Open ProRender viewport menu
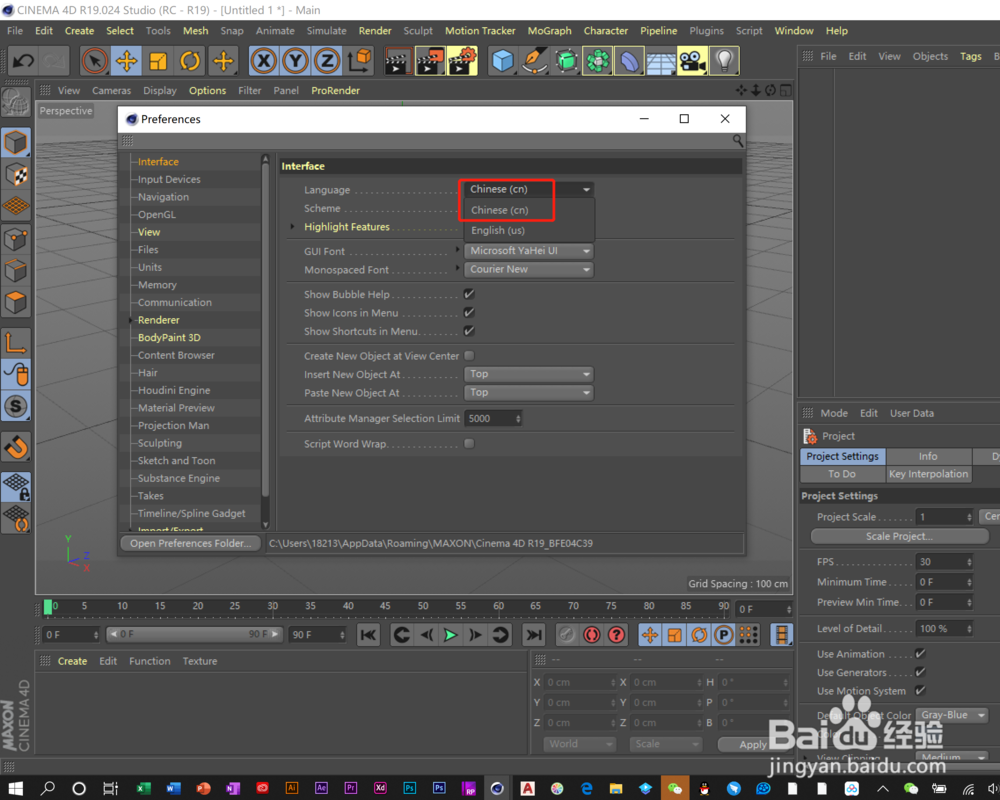Viewport: 1000px width, 800px height. click(335, 91)
